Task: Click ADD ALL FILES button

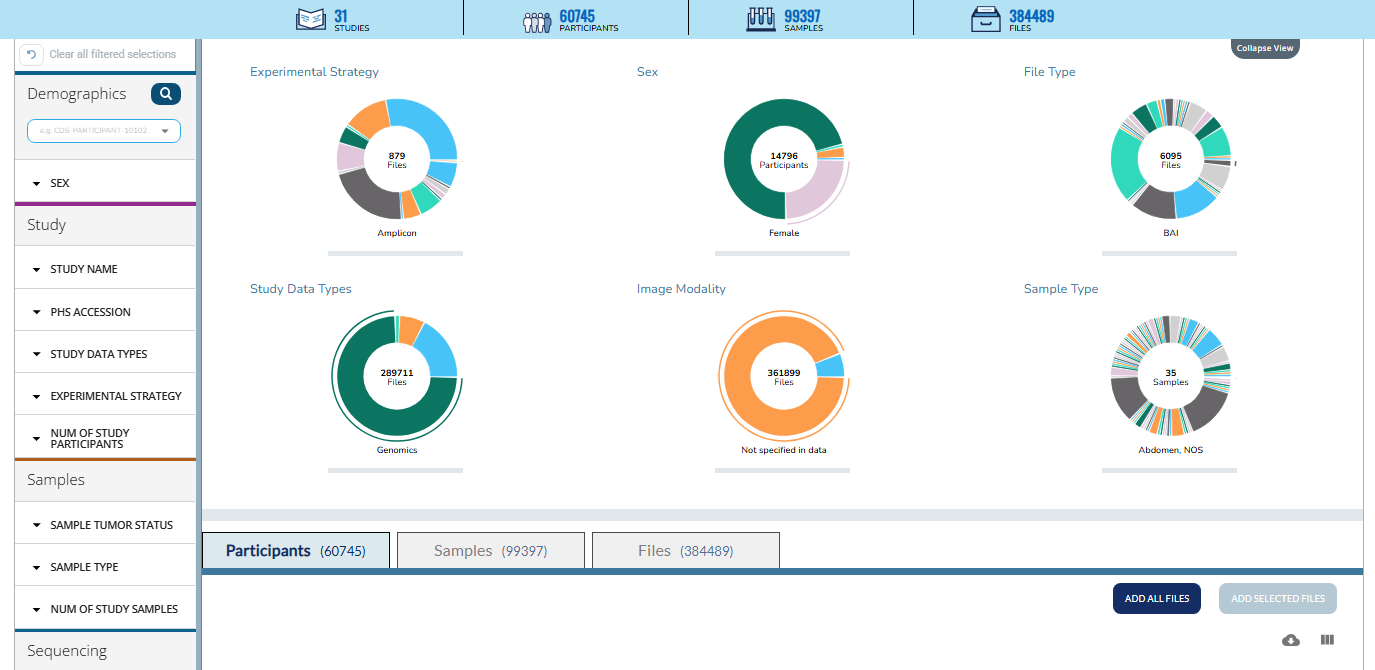Action: (x=1157, y=599)
